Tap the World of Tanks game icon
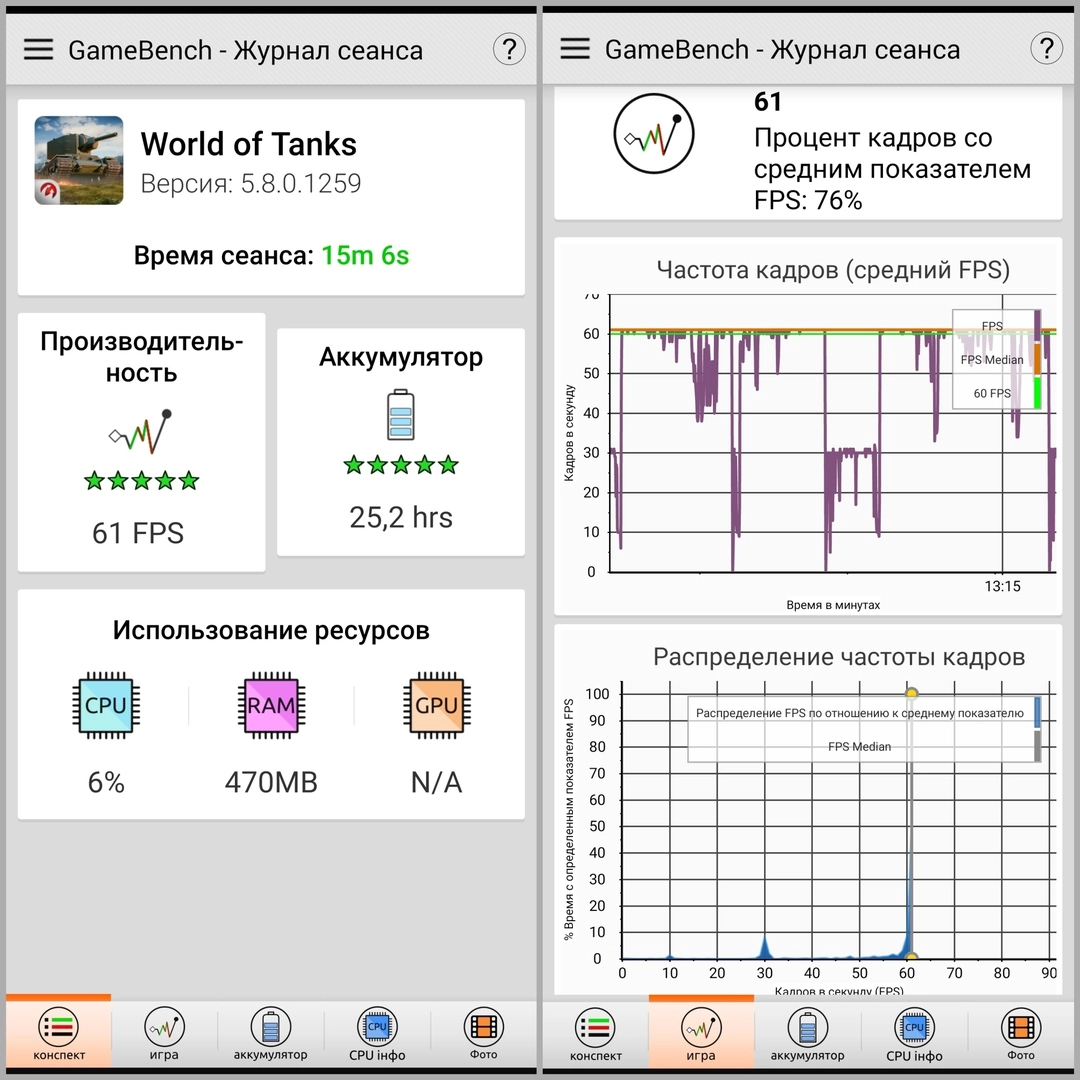1080x1080 pixels. point(79,160)
